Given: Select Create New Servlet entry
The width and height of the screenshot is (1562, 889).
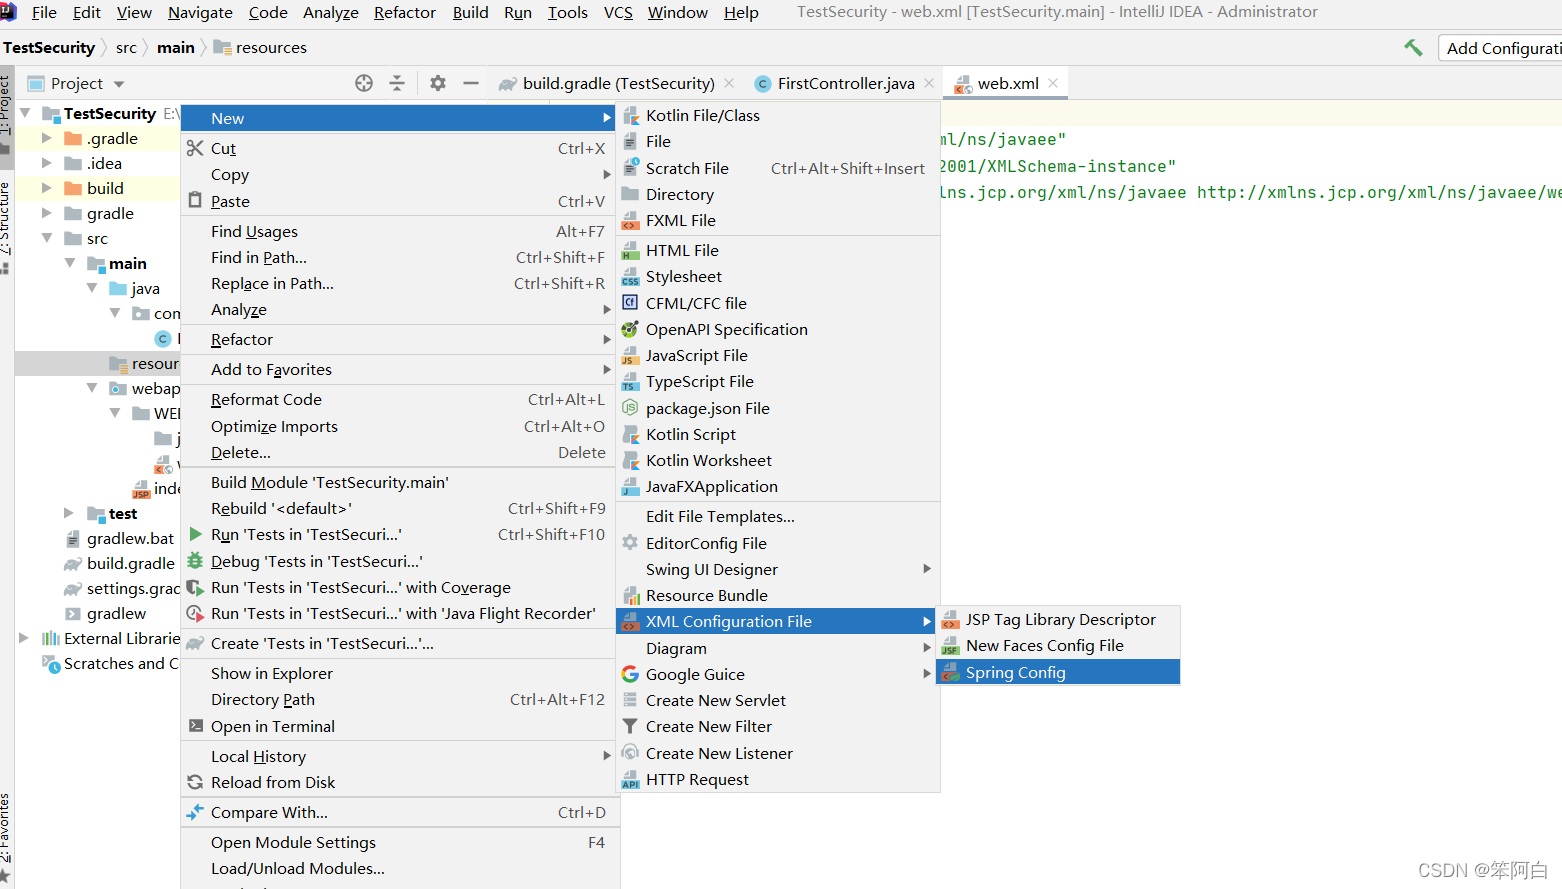Looking at the screenshot, I should click(x=778, y=700).
